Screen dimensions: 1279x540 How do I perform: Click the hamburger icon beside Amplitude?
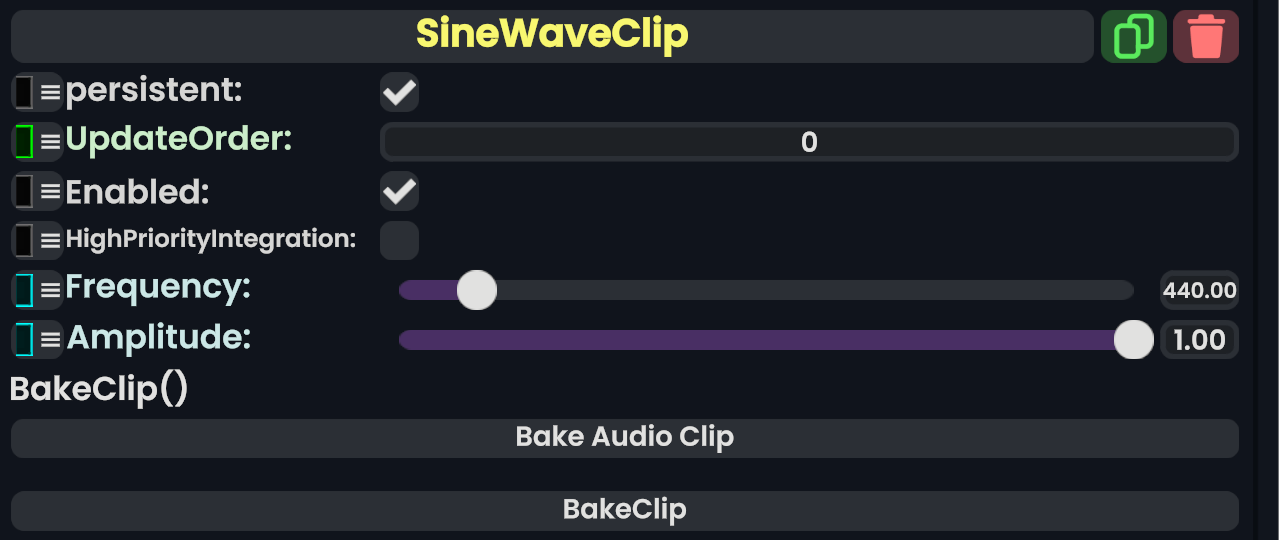[x=50, y=339]
